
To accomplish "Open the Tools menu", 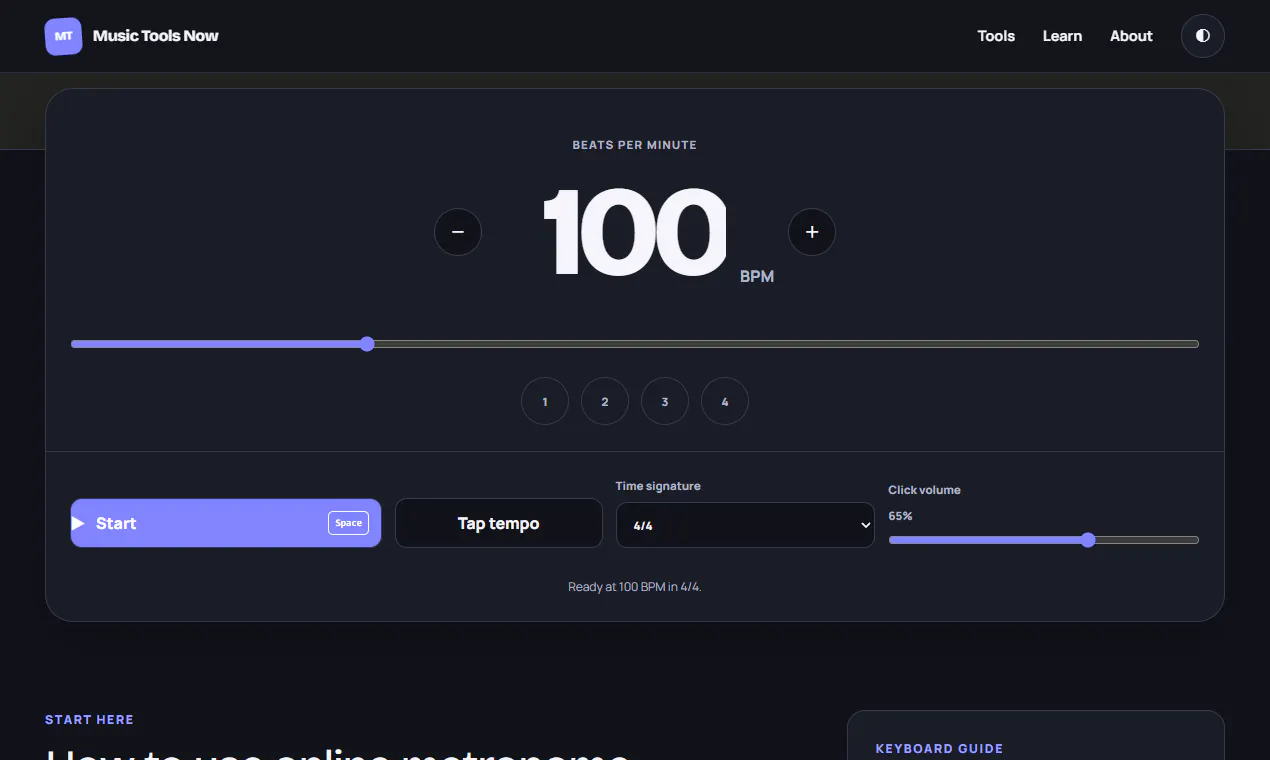I will click(x=996, y=36).
